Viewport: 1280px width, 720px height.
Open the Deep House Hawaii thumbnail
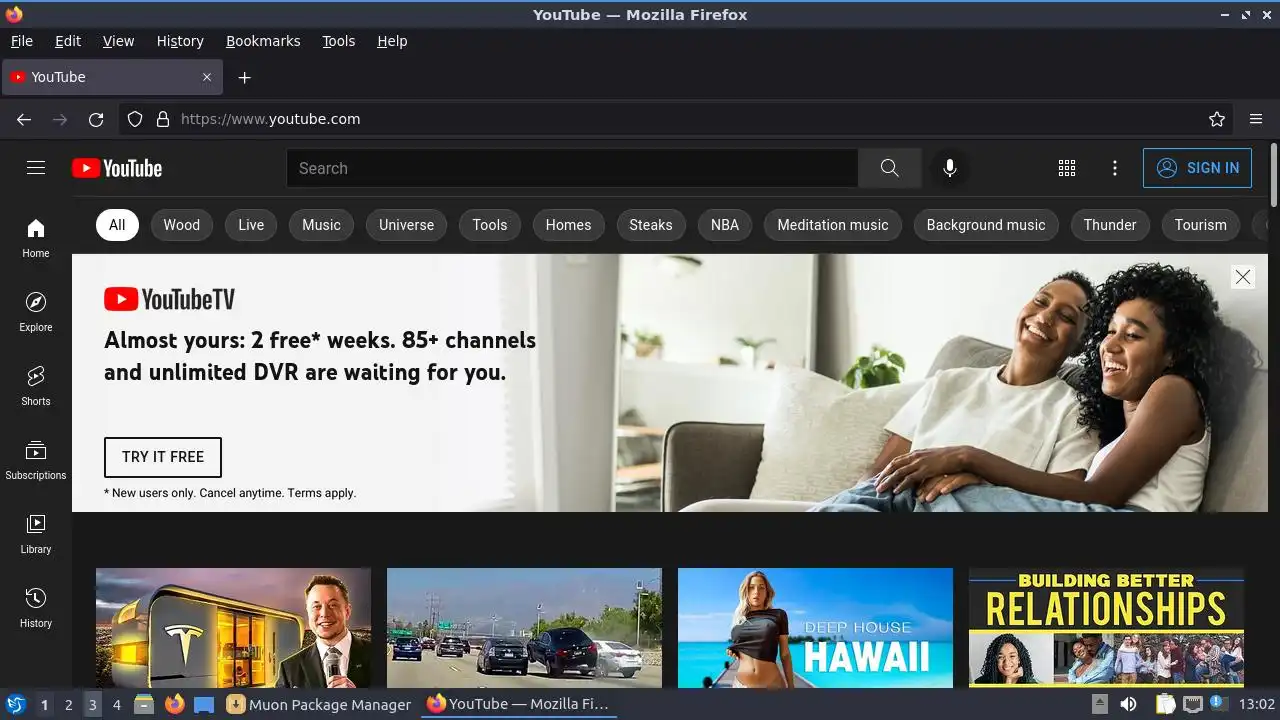[x=815, y=628]
